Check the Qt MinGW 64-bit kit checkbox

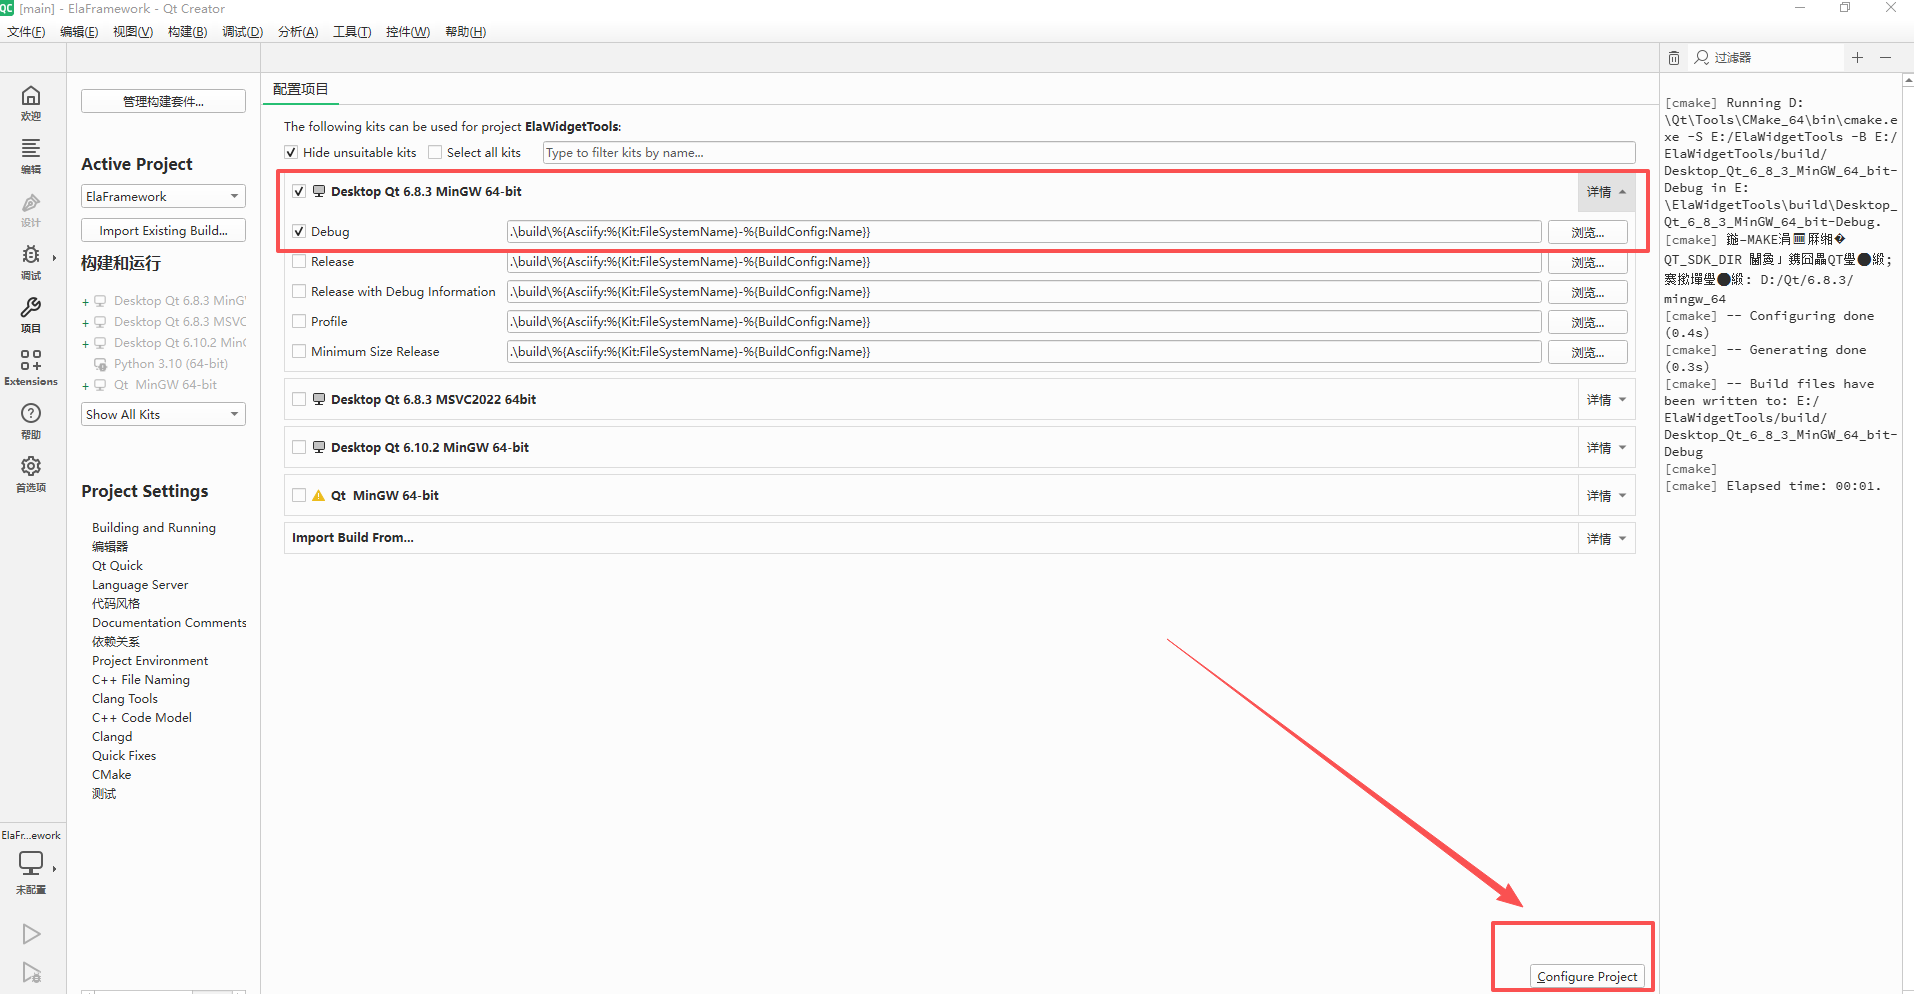[x=299, y=495]
